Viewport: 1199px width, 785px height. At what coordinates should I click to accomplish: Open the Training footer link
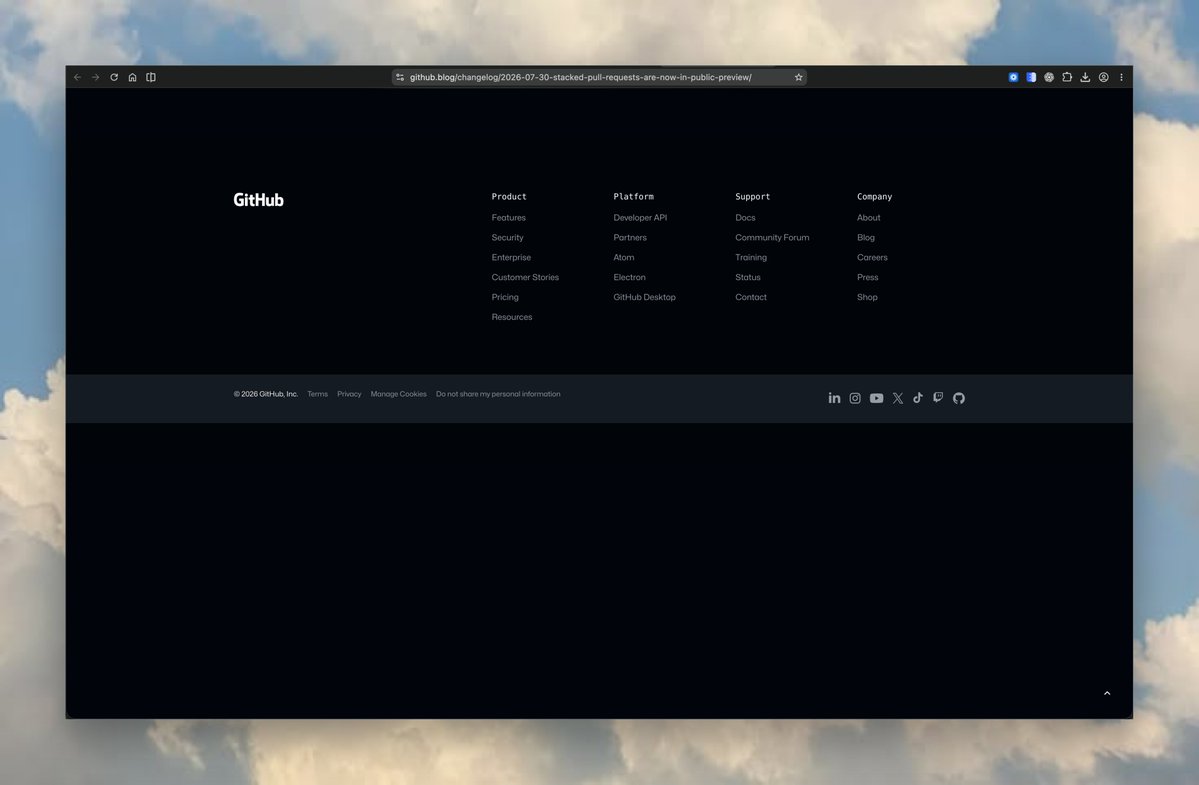click(750, 258)
